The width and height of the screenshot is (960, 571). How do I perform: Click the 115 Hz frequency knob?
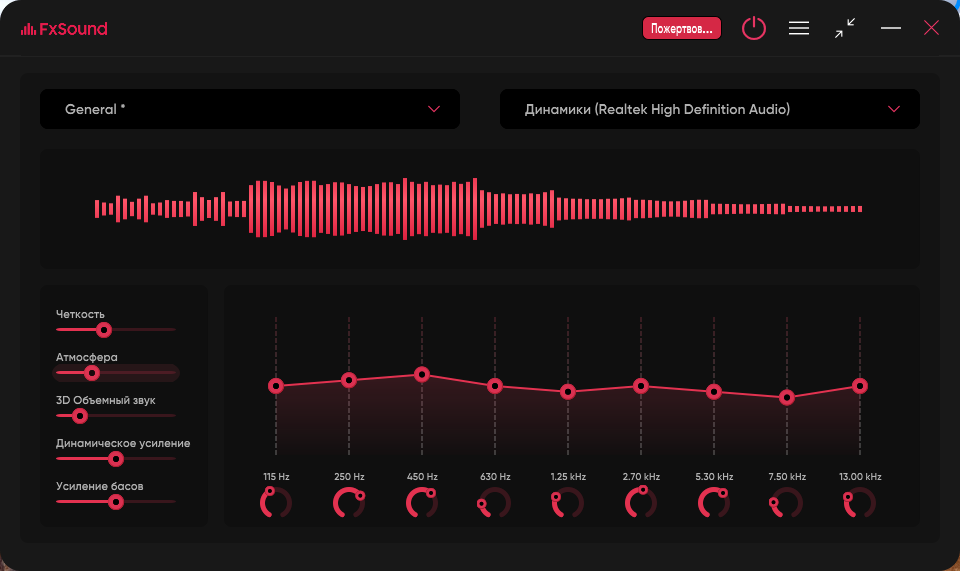(276, 502)
